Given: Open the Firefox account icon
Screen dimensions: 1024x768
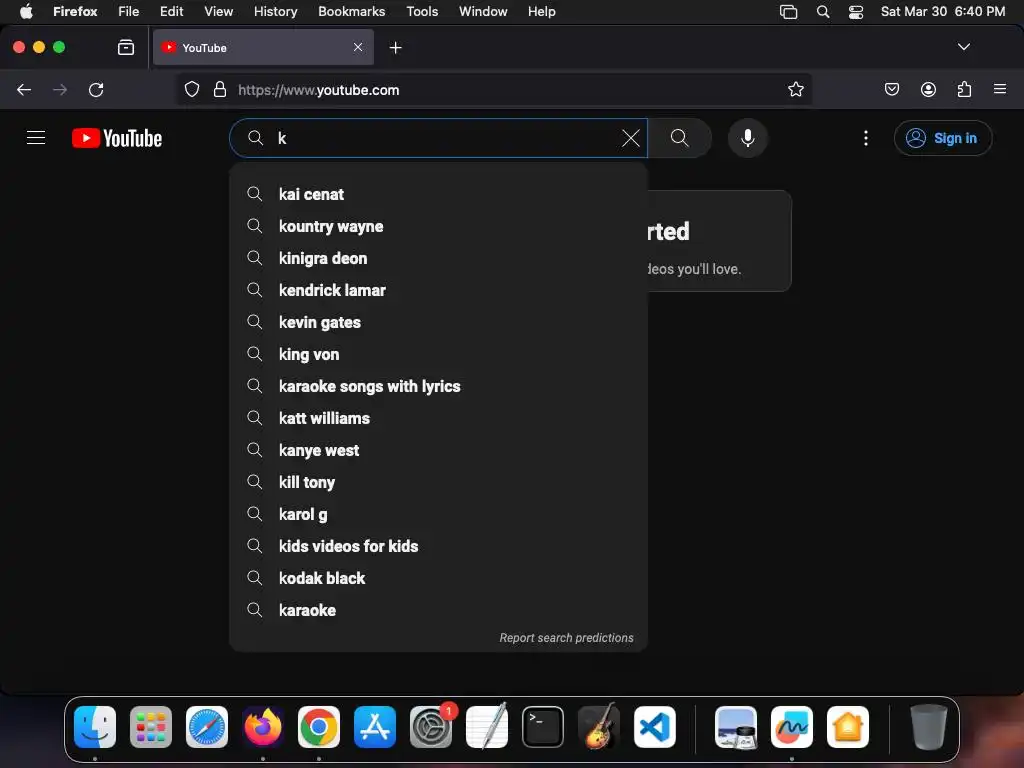Looking at the screenshot, I should tap(928, 89).
